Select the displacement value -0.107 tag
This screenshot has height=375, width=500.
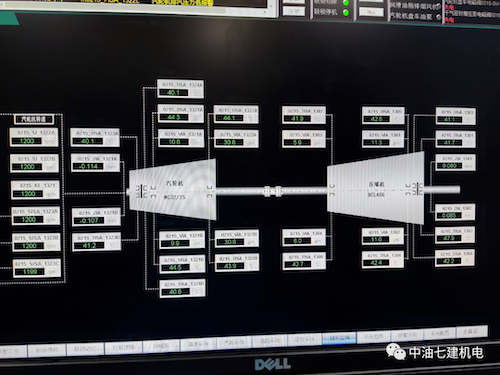(x=97, y=217)
